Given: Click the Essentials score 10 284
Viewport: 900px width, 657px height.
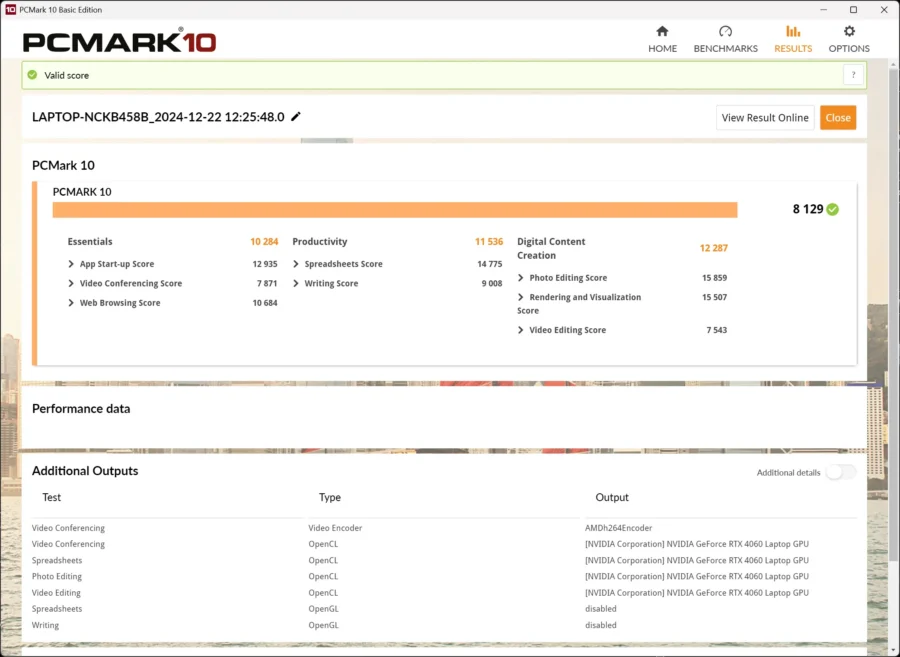Looking at the screenshot, I should coord(264,242).
